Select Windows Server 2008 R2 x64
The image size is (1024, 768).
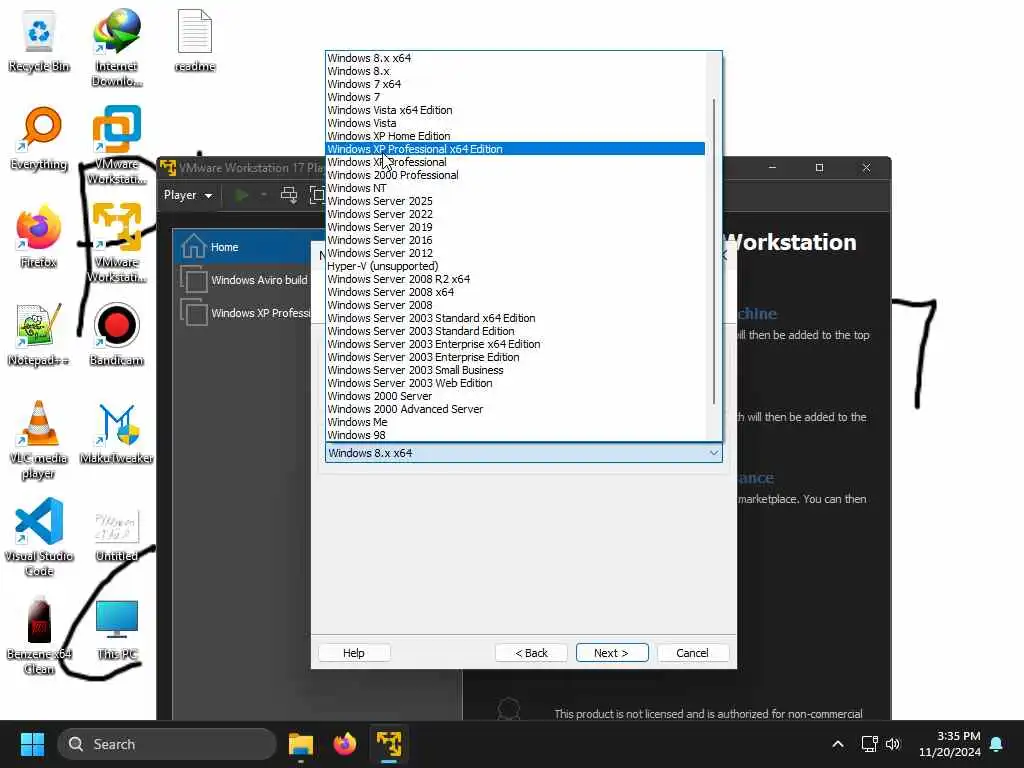click(x=515, y=279)
